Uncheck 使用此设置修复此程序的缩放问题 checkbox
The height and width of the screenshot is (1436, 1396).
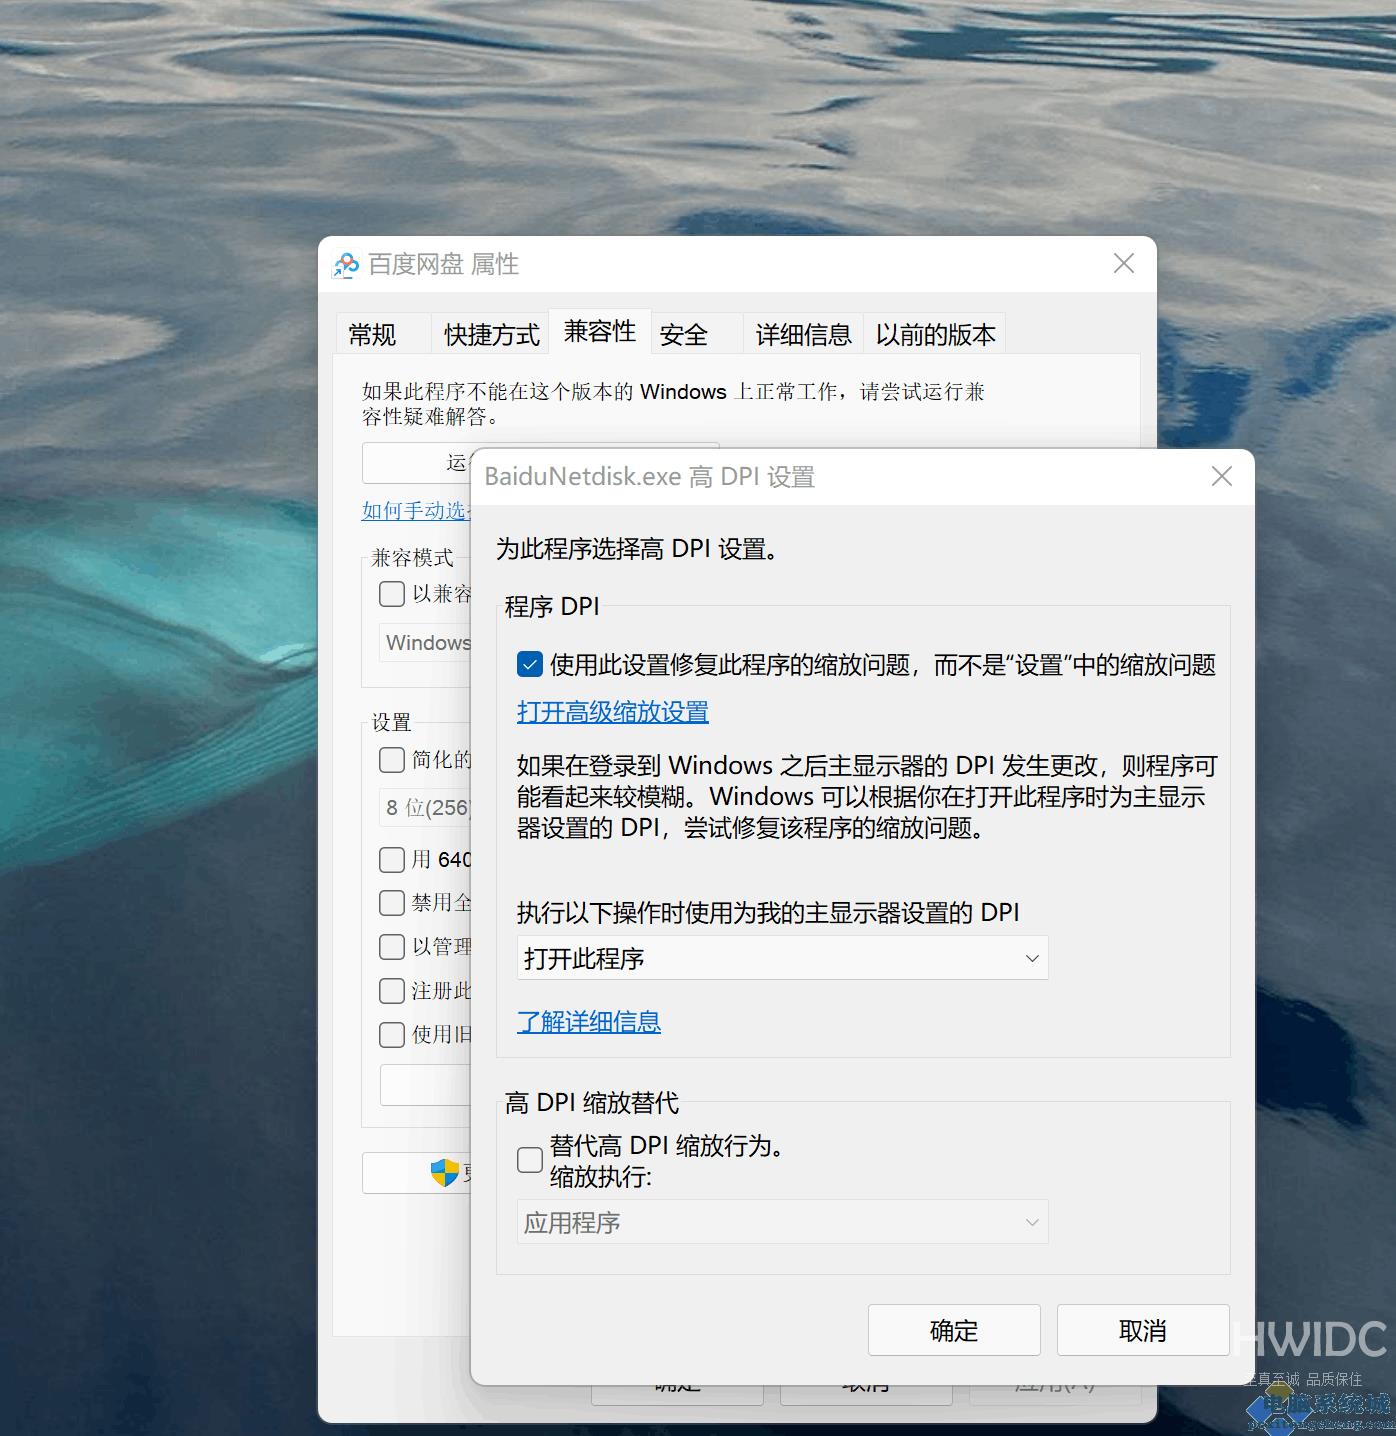click(530, 665)
